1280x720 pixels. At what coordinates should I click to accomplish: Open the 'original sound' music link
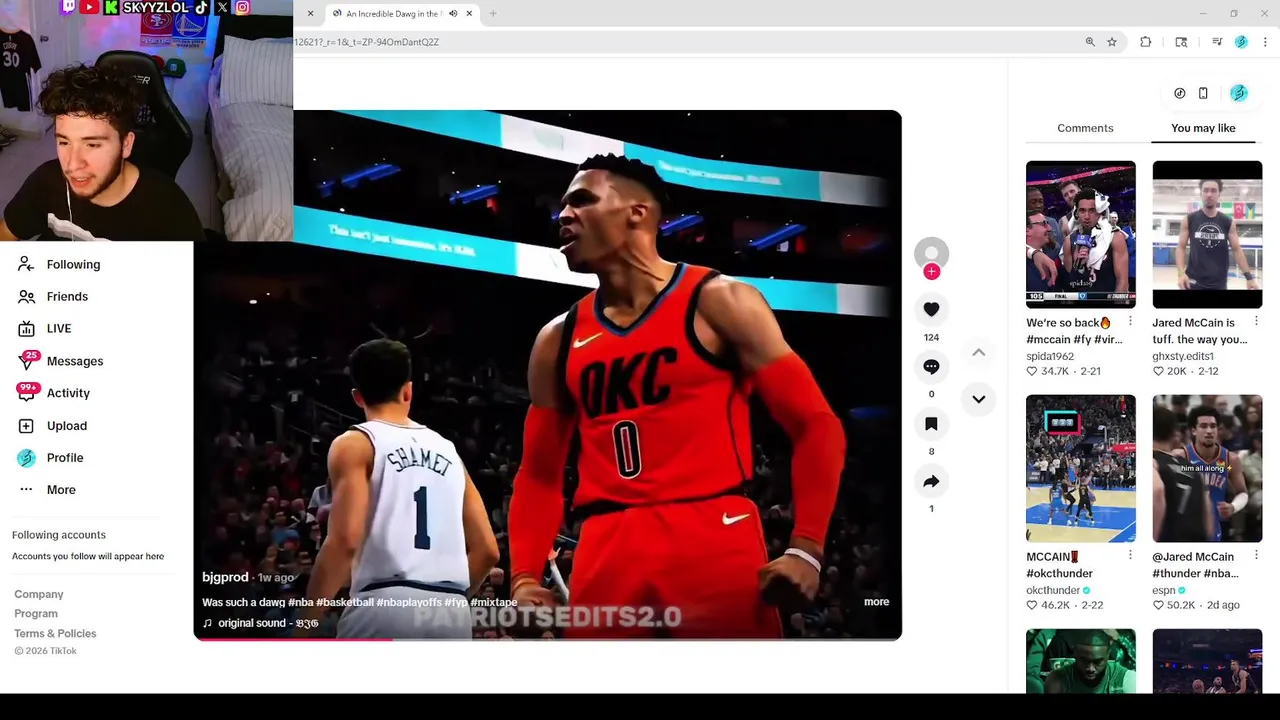click(x=260, y=623)
